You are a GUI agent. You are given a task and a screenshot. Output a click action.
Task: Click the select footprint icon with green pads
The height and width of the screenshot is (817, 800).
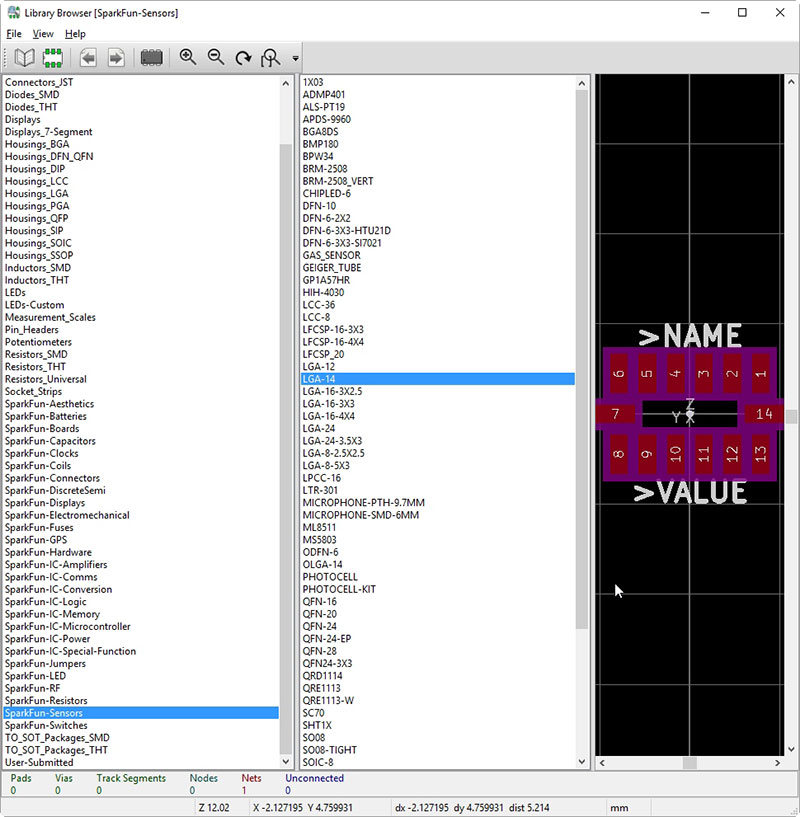52,58
